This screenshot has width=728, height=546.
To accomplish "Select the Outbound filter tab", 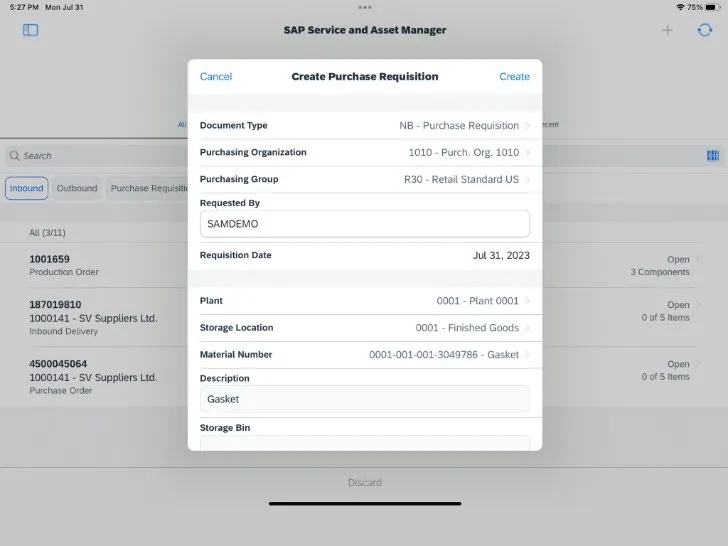I will [77, 188].
